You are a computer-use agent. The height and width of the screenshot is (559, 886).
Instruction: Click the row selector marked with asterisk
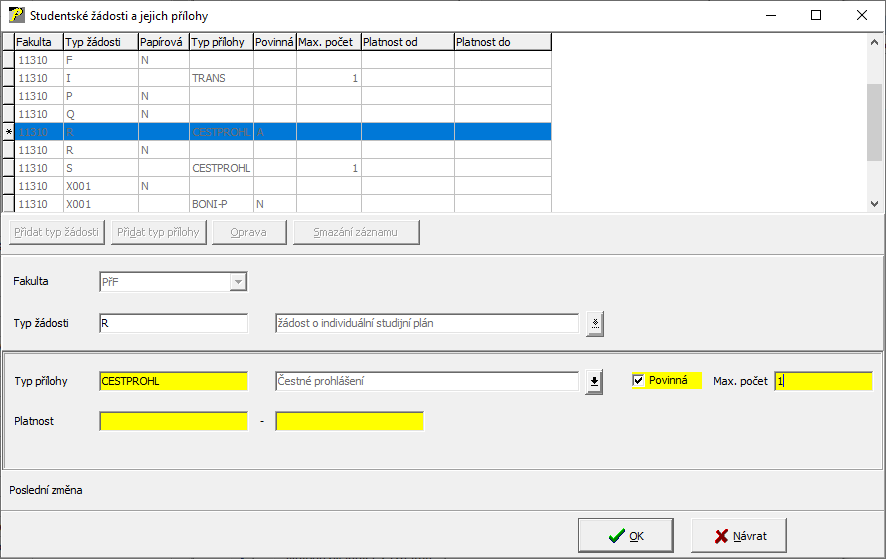click(x=9, y=132)
